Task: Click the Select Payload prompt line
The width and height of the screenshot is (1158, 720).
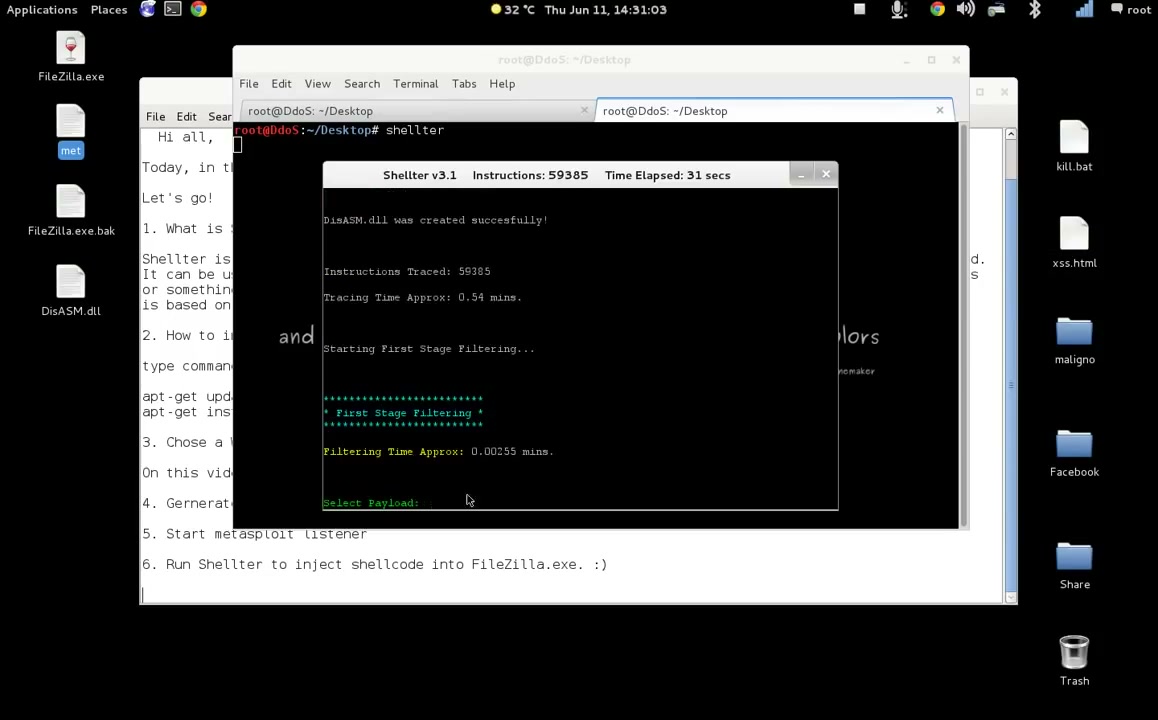Action: (x=371, y=503)
